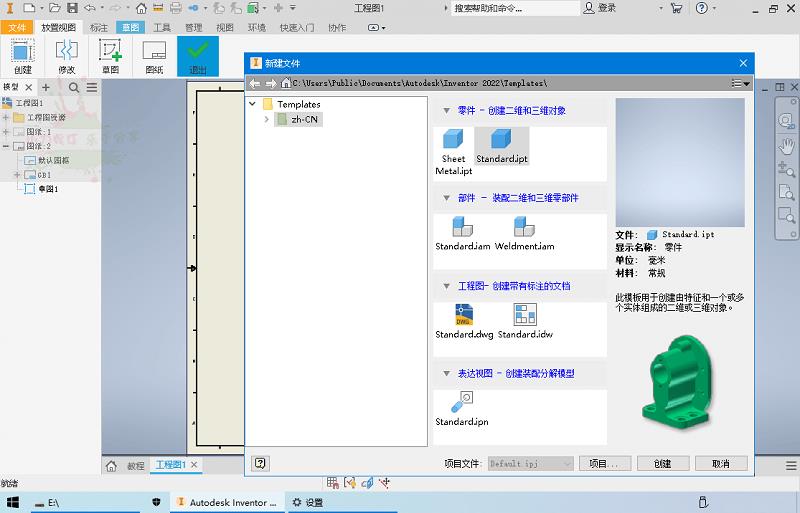Click the 取消 cancel button in the dialog

coord(720,463)
